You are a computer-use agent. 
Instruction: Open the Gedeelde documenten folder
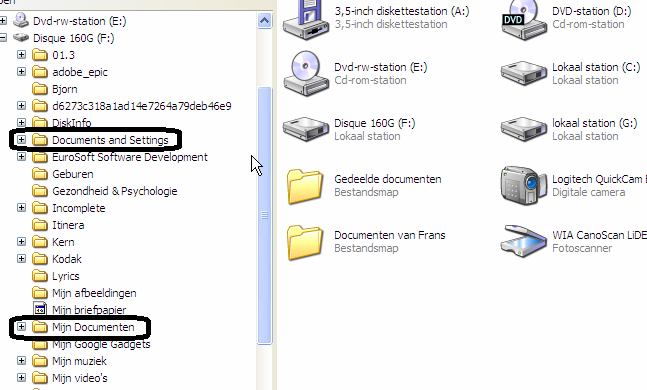point(305,186)
